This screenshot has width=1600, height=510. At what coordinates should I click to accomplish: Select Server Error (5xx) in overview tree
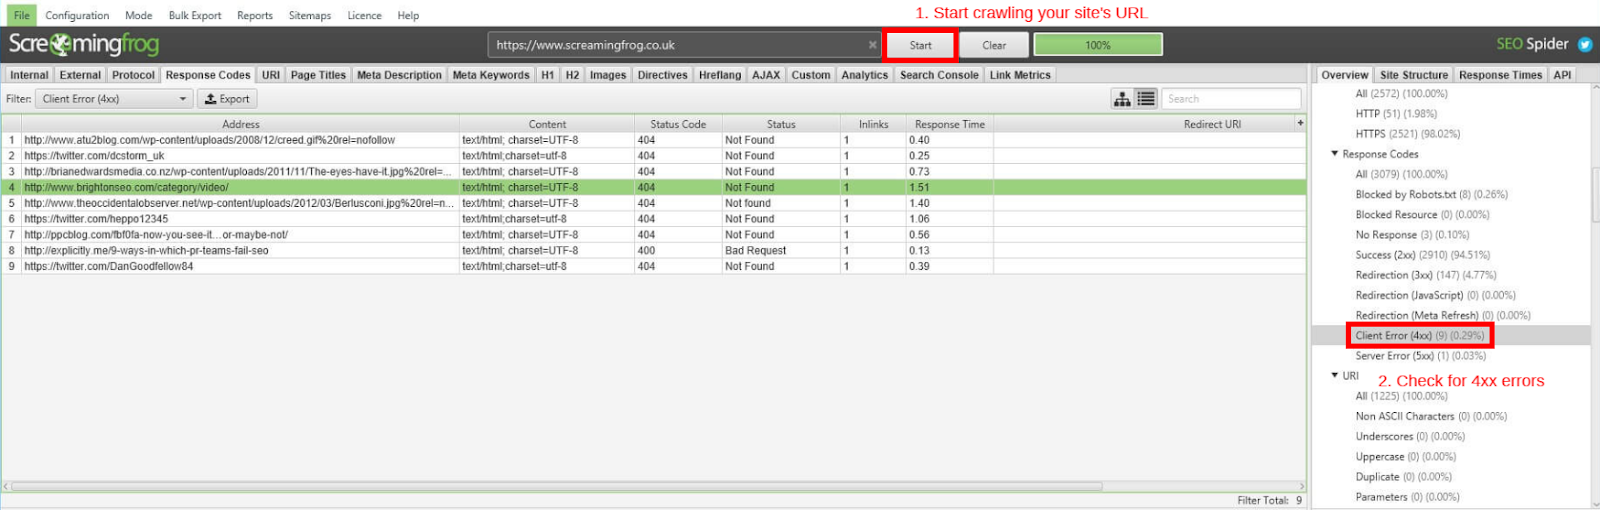(x=1420, y=356)
